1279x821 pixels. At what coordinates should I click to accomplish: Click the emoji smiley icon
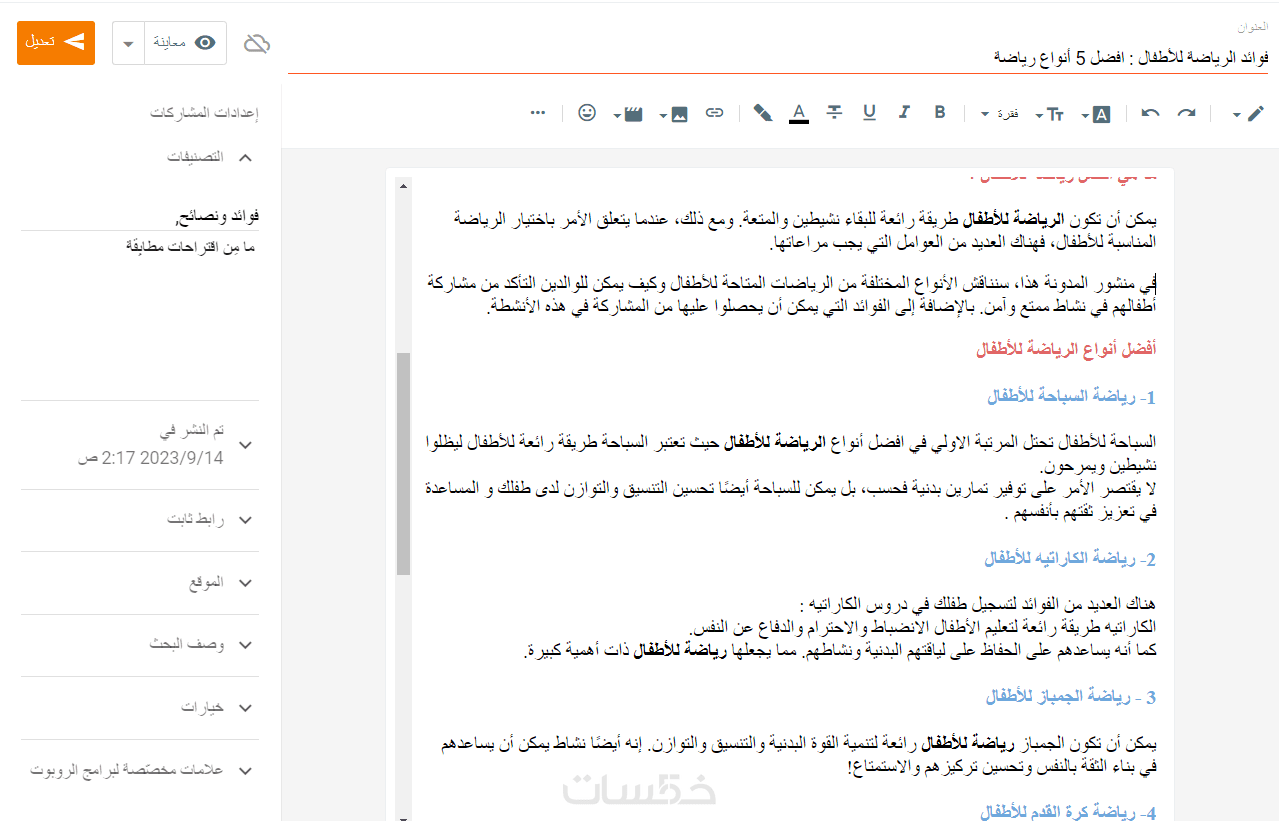click(587, 113)
